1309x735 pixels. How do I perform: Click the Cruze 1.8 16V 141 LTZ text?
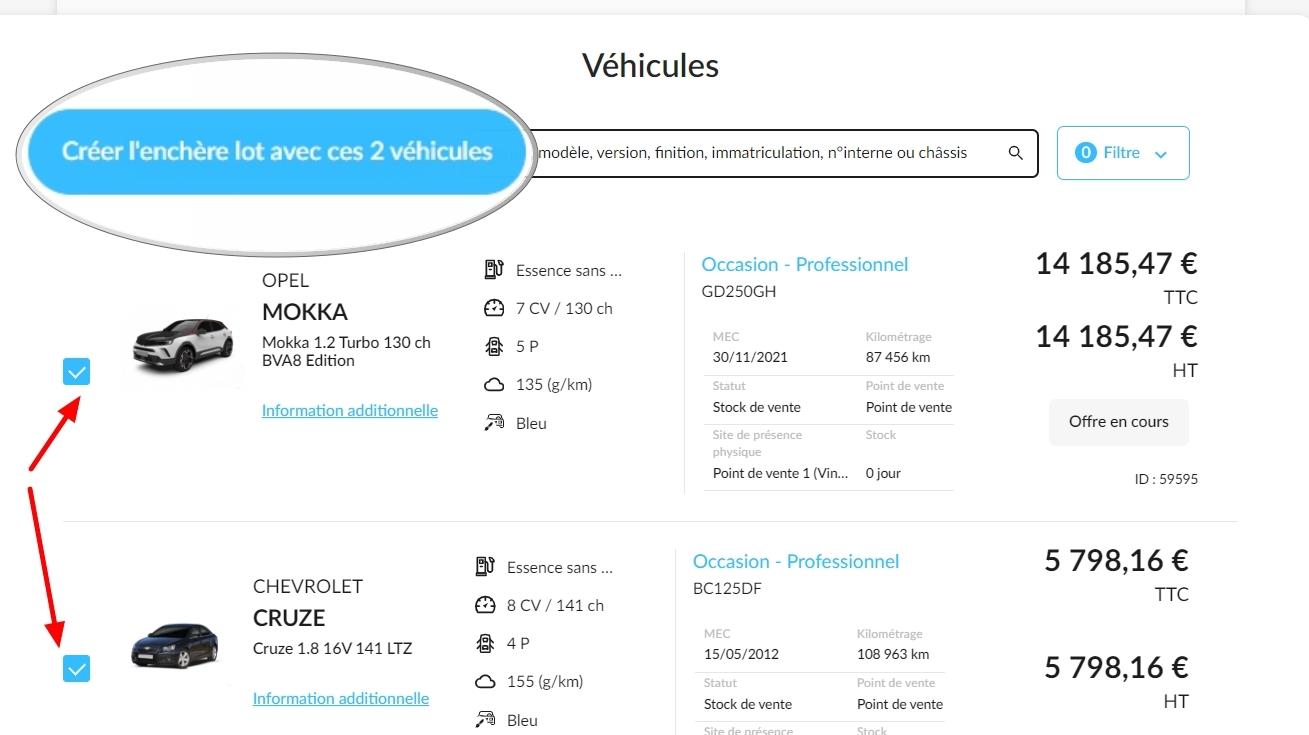point(332,648)
